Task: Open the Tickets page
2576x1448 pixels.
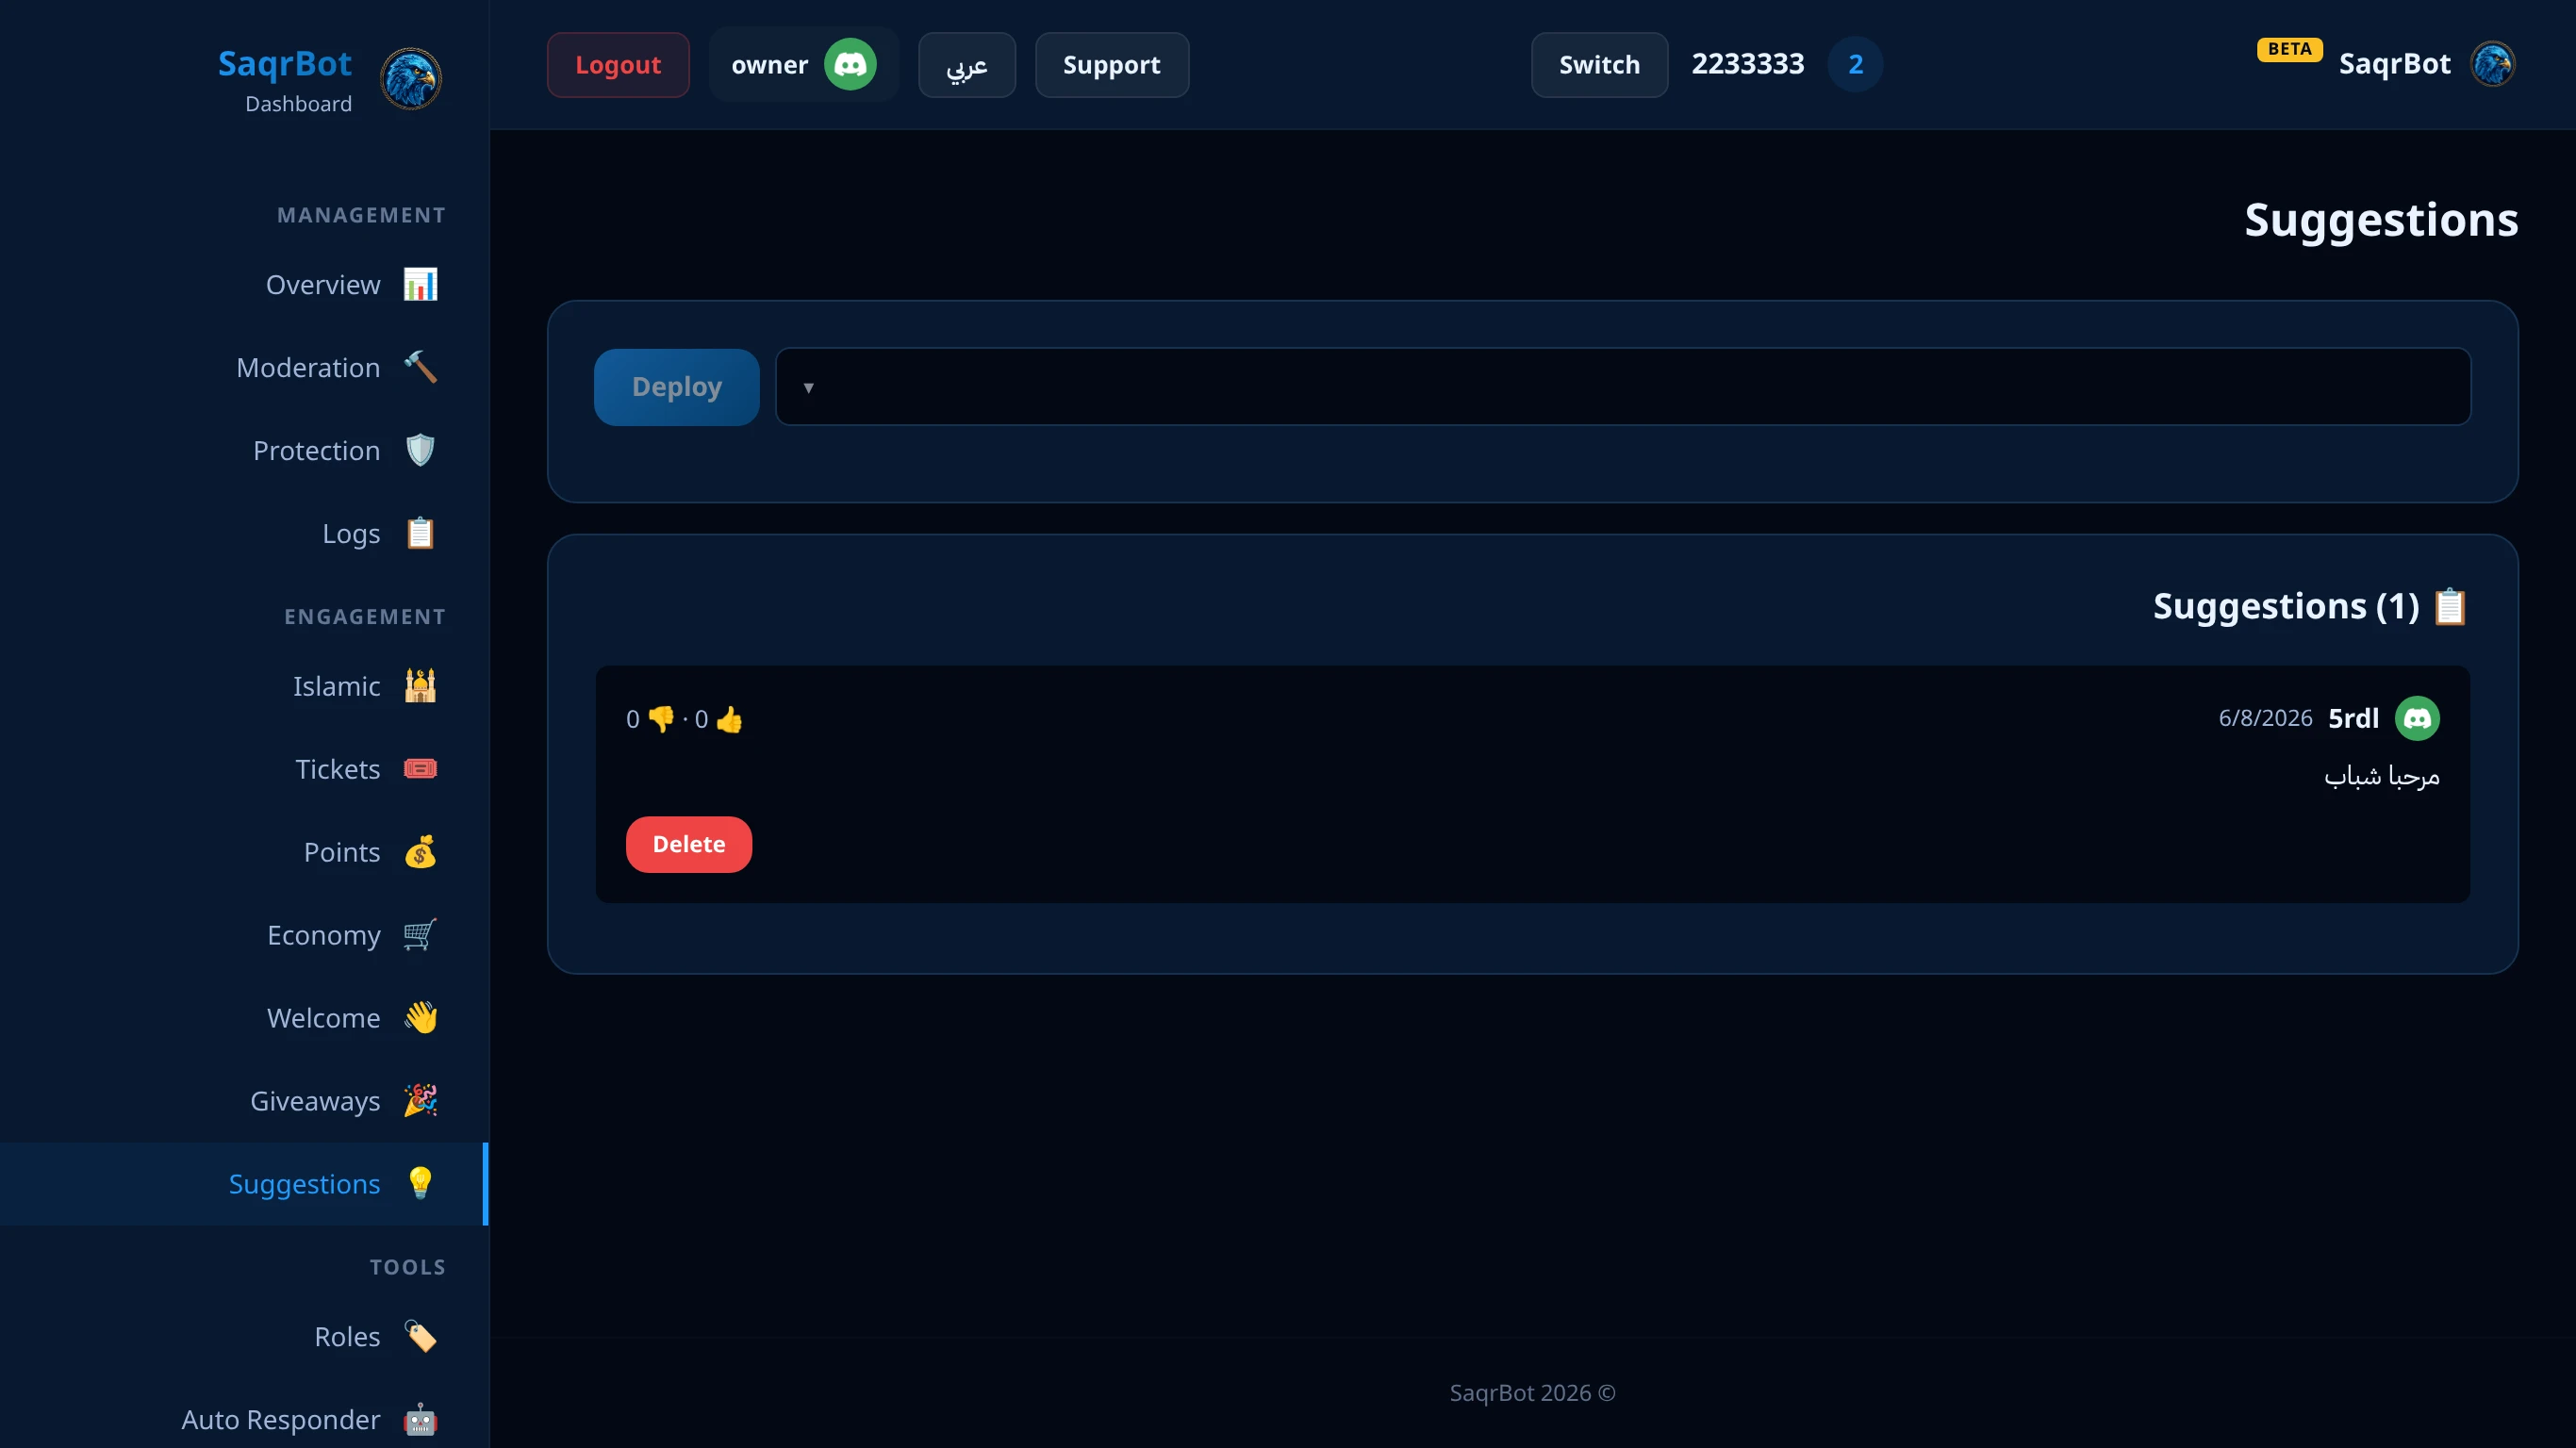Action: click(x=244, y=769)
